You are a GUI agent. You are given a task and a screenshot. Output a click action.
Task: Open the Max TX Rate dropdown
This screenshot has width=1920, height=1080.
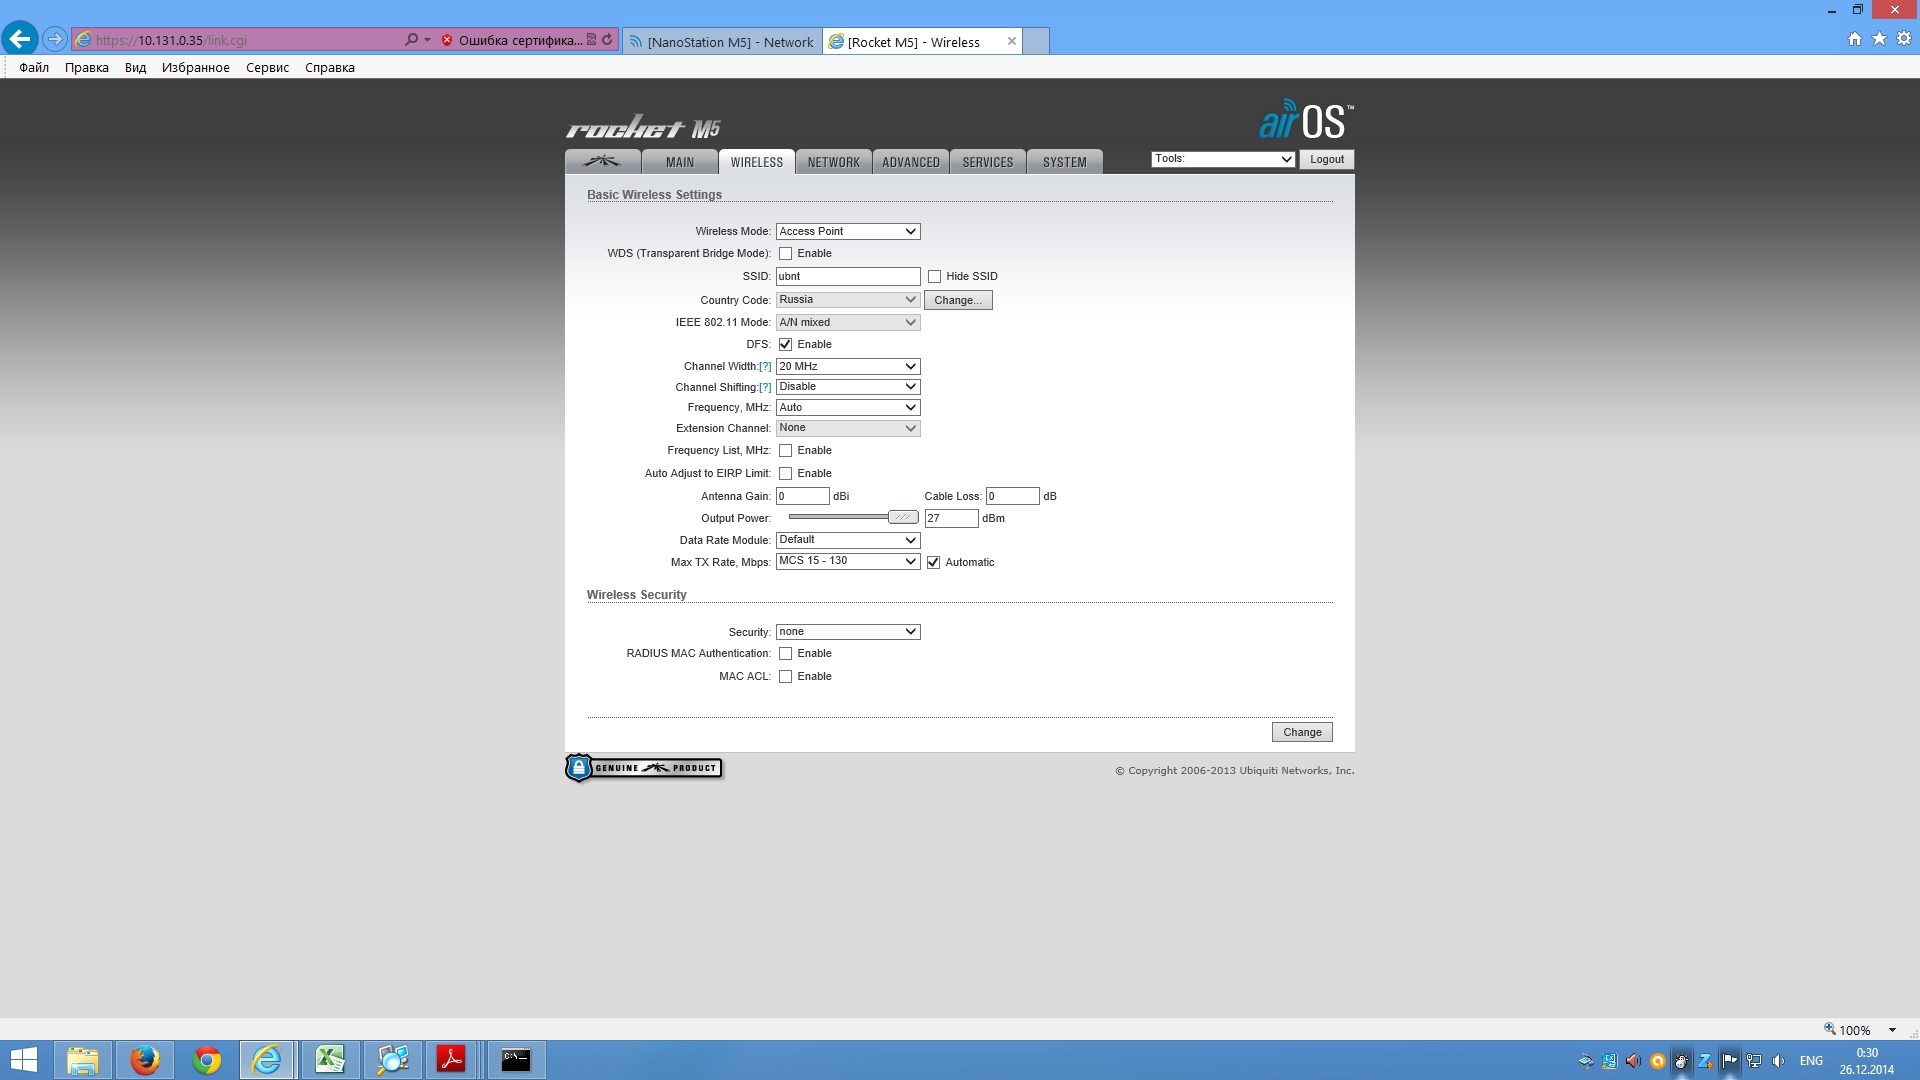[848, 561]
